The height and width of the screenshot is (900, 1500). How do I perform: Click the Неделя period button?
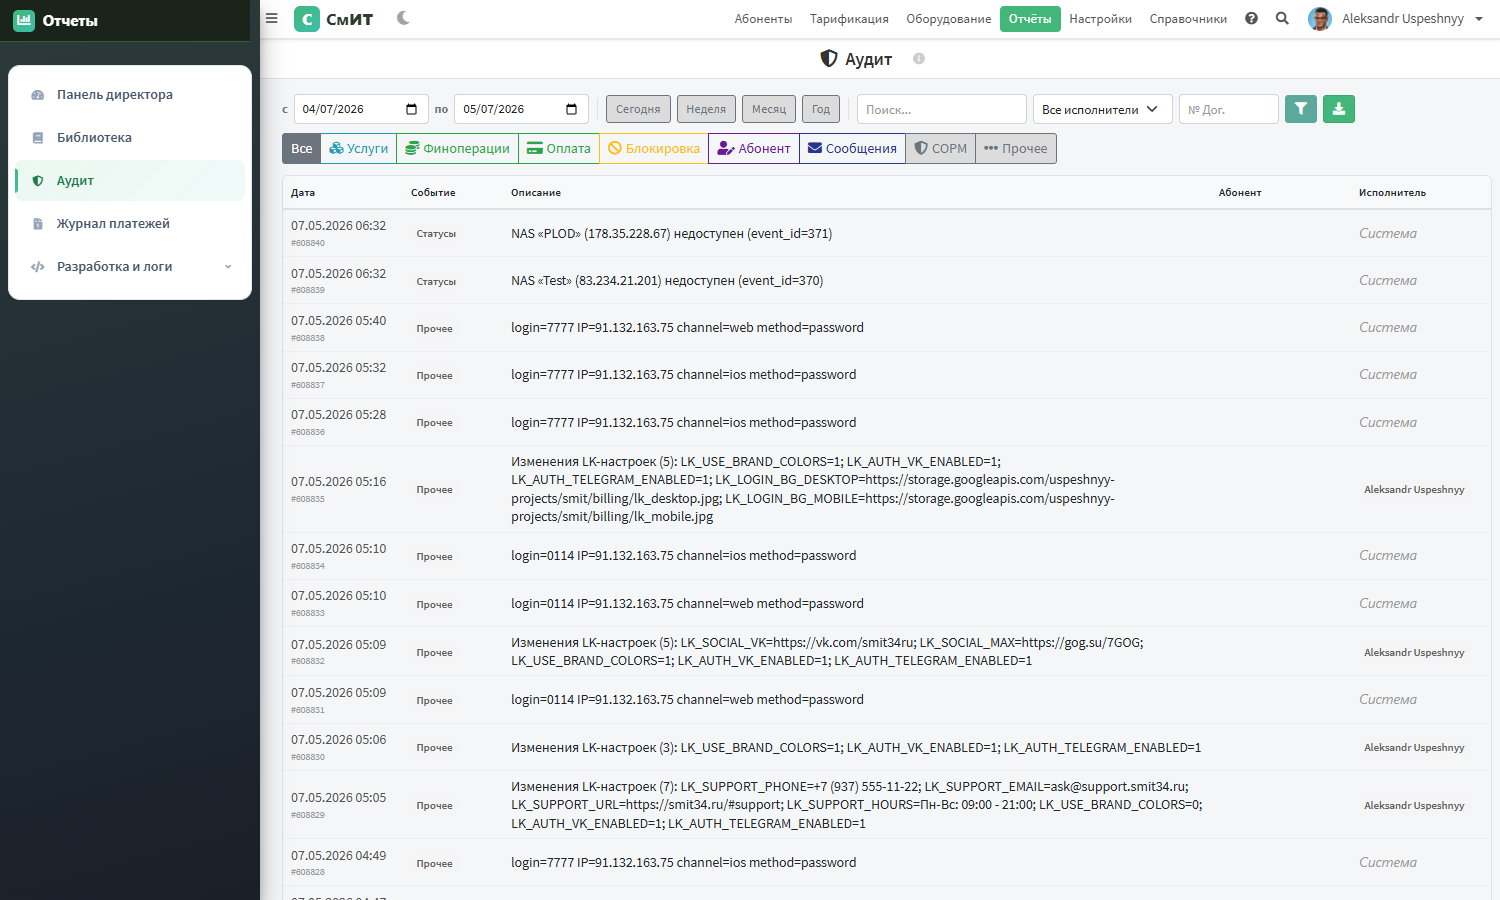[x=706, y=109]
